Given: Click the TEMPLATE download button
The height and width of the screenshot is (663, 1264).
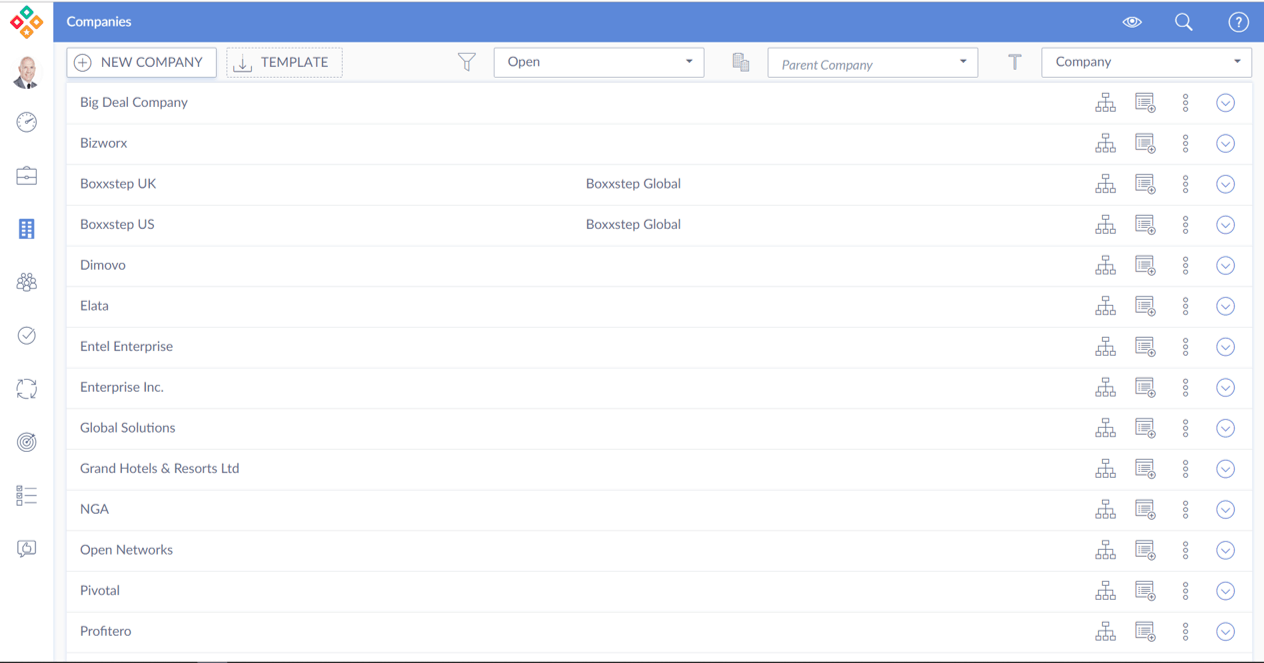Looking at the screenshot, I should point(284,62).
